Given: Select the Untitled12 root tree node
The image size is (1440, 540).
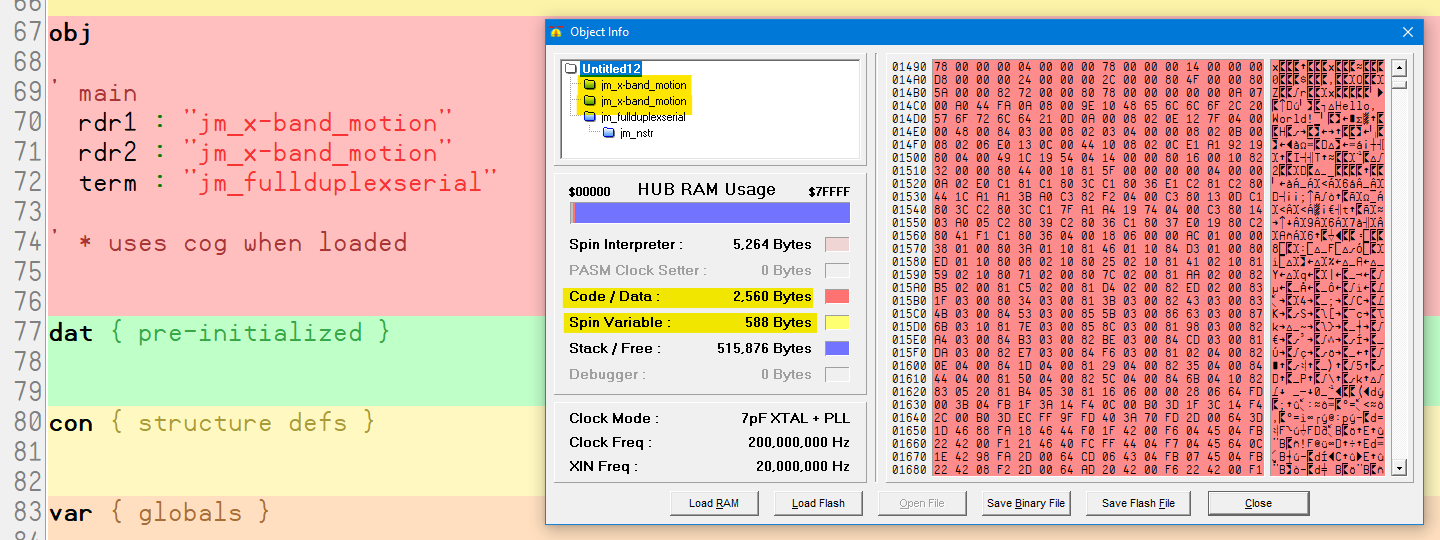Looking at the screenshot, I should point(611,69).
